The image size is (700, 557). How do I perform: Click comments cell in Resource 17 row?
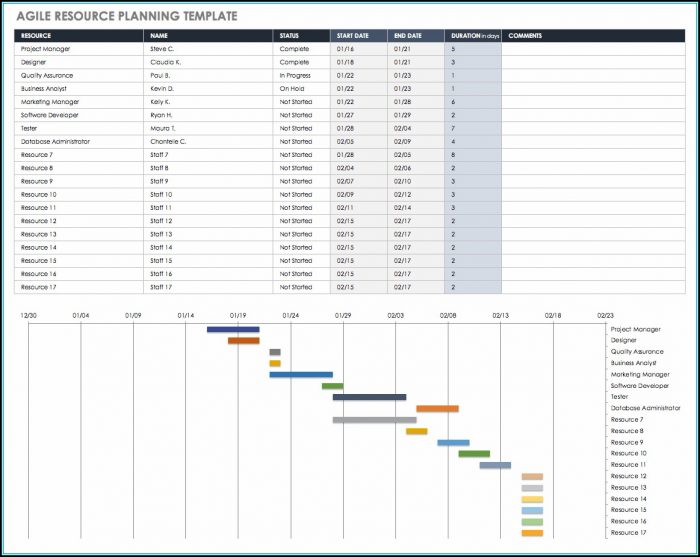click(593, 287)
